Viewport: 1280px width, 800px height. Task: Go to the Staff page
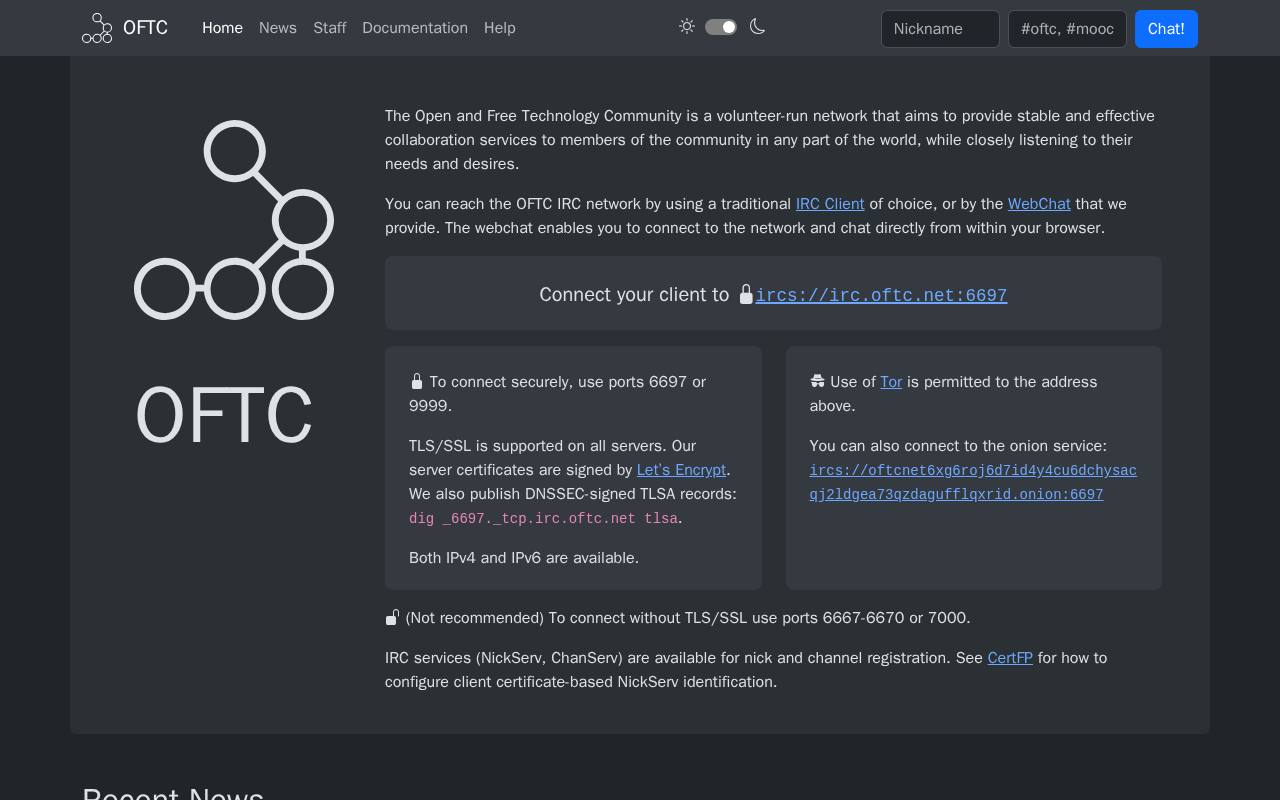coord(330,28)
